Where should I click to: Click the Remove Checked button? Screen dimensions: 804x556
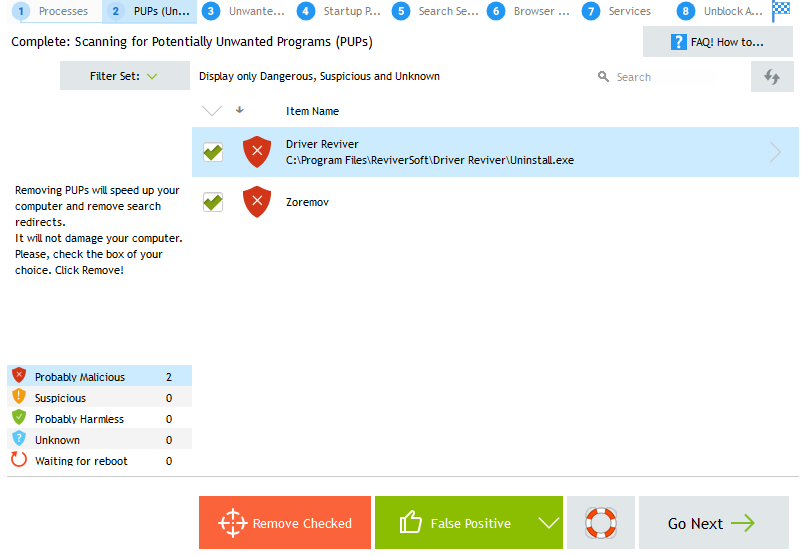click(285, 523)
